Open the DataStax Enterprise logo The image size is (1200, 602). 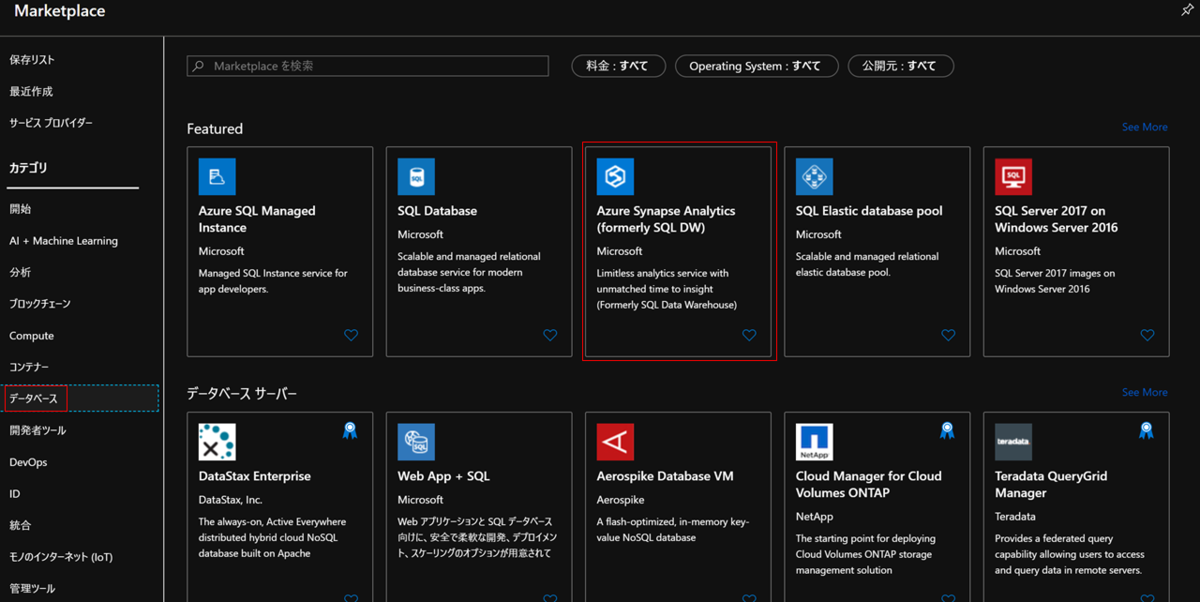[x=217, y=442]
